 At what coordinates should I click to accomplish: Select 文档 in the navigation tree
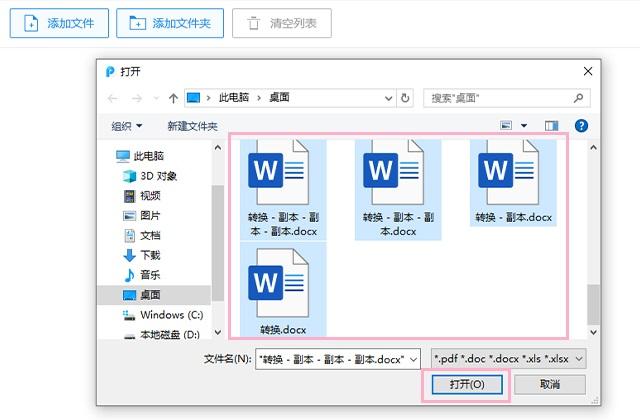coord(142,236)
